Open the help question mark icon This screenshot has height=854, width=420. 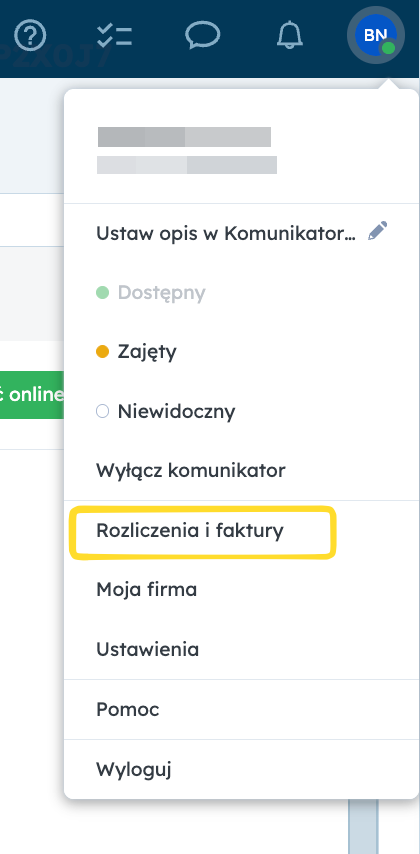coord(30,35)
